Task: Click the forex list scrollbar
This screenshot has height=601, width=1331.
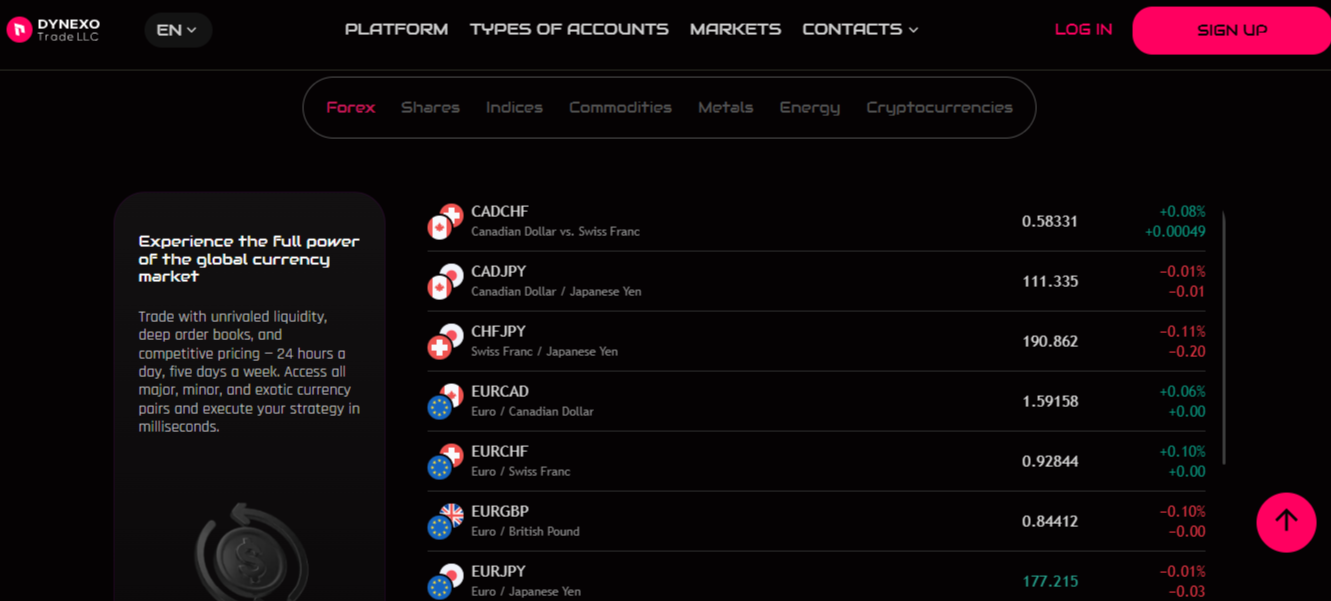Action: click(1224, 338)
